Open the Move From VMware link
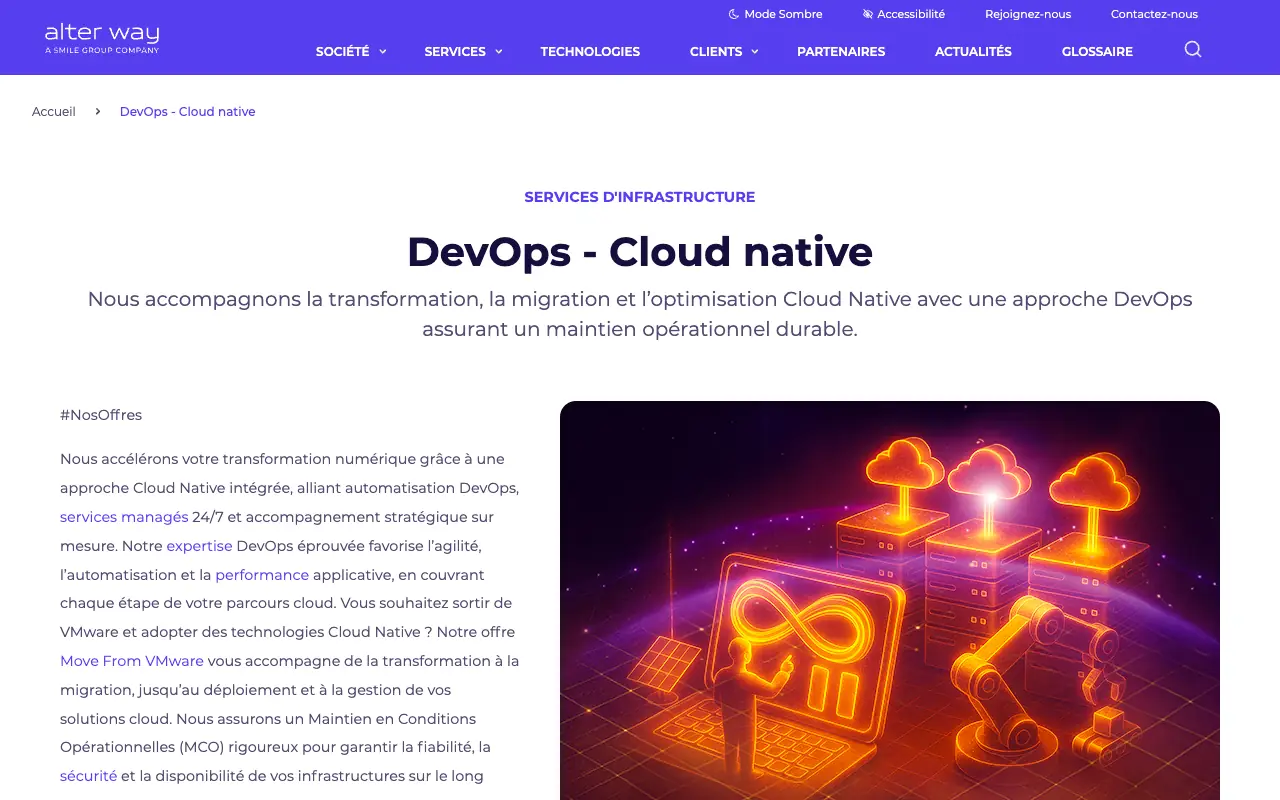The width and height of the screenshot is (1280, 800). click(132, 661)
